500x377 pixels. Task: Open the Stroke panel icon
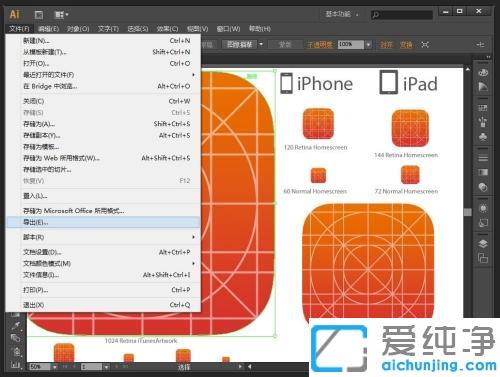[483, 158]
